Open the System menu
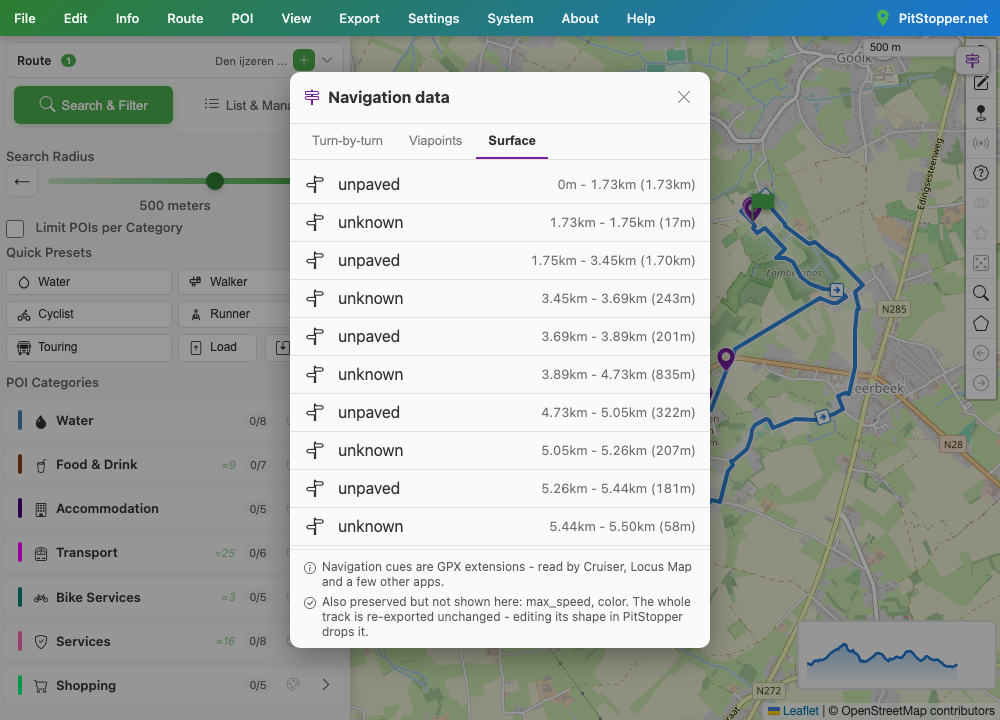The image size is (1000, 720). point(510,18)
